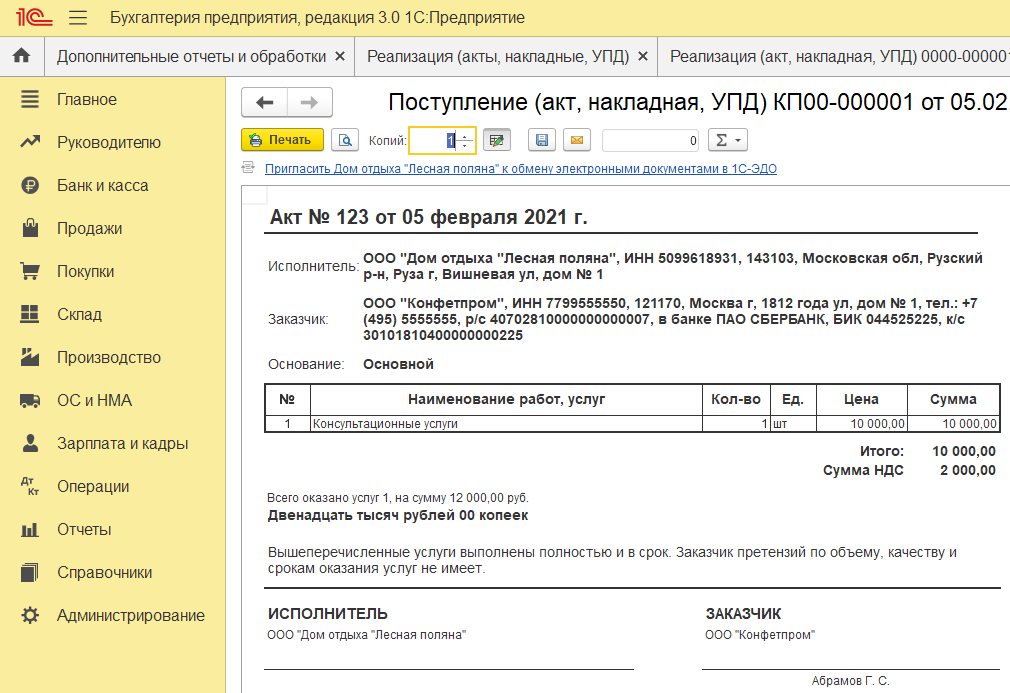Image resolution: width=1010 pixels, height=693 pixels.
Task: Click the Продажи shopping bag icon
Action: (x=30, y=228)
